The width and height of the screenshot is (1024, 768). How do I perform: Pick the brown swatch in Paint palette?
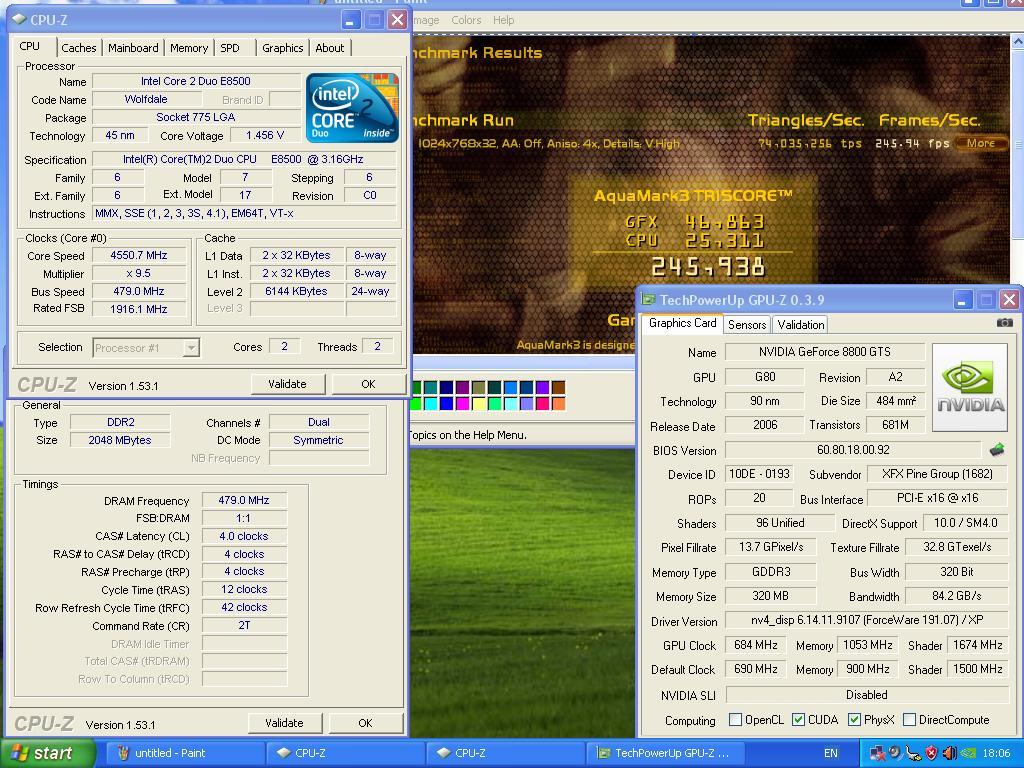coord(558,387)
